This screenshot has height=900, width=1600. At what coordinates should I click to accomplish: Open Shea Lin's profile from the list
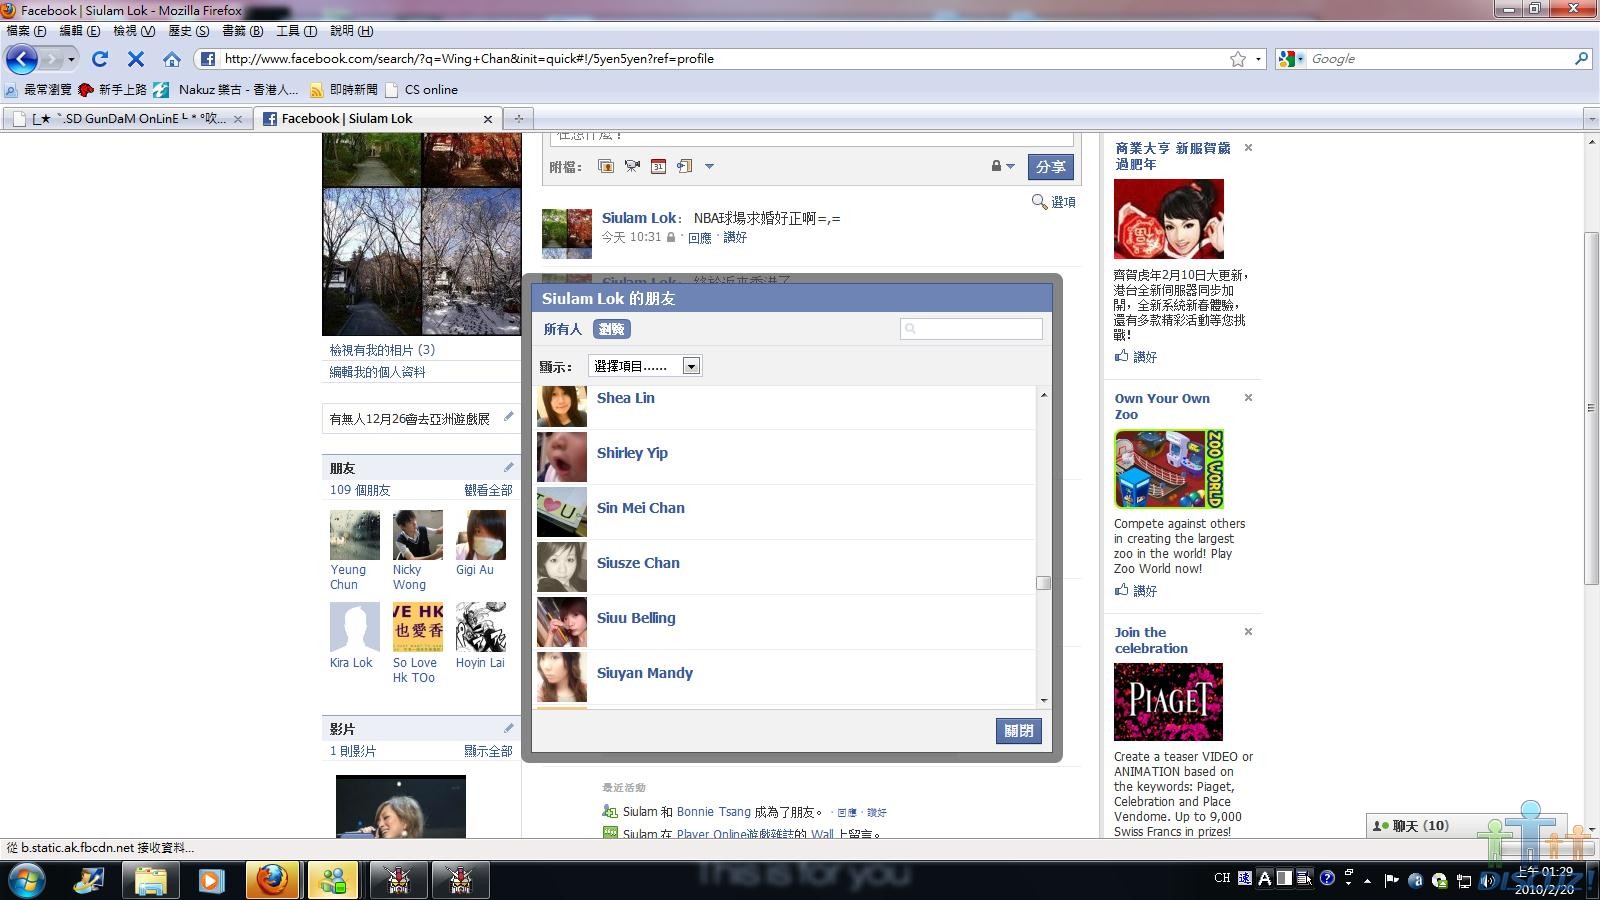626,398
